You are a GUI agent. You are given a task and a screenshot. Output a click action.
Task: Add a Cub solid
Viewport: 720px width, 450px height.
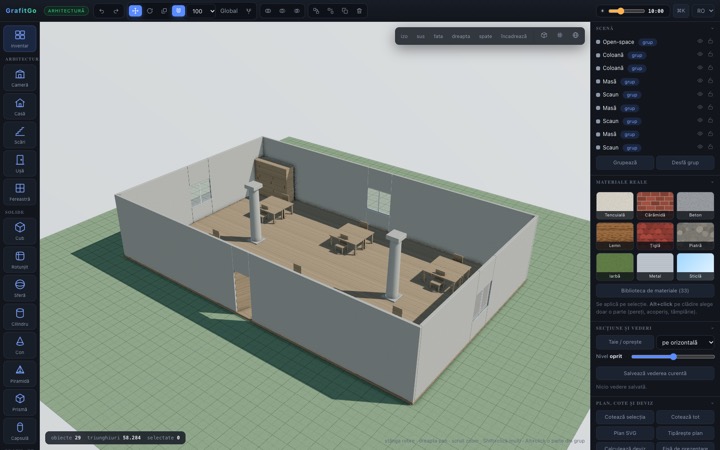coord(20,231)
